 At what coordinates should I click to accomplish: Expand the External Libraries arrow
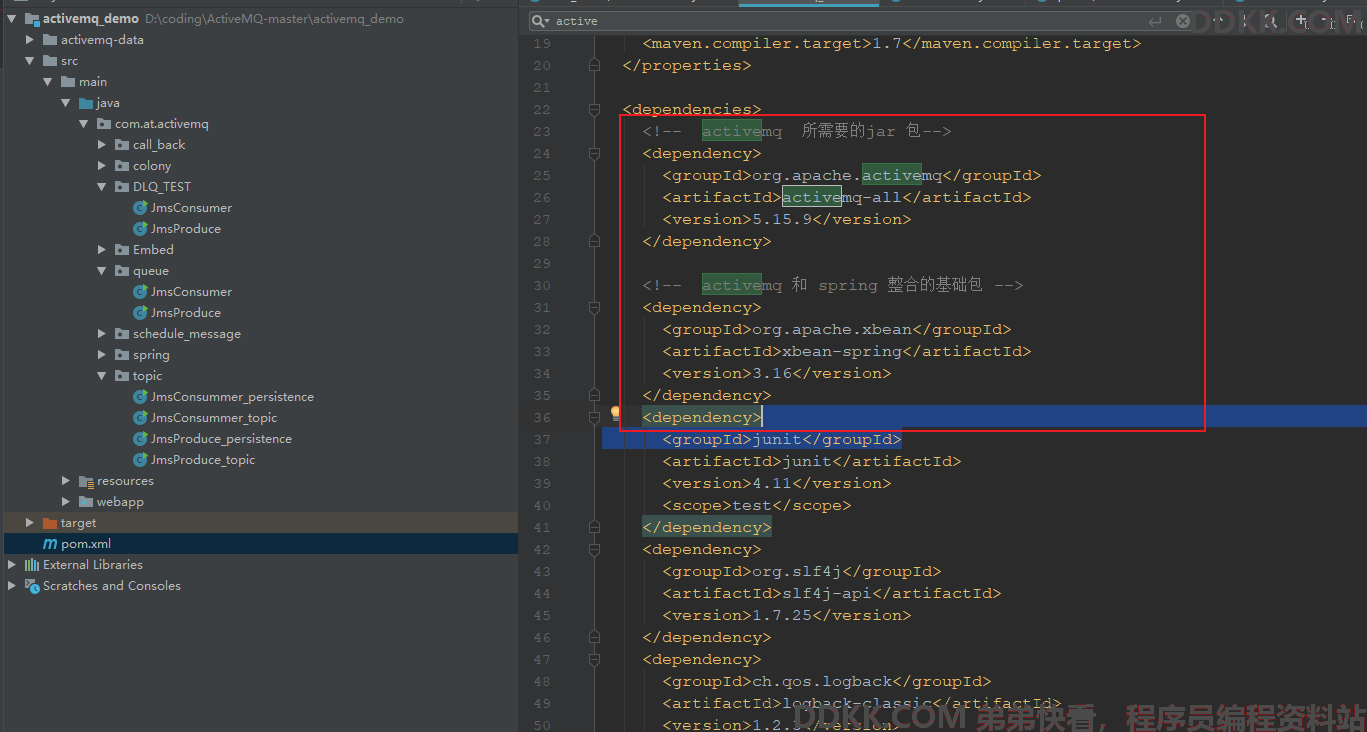(12, 565)
